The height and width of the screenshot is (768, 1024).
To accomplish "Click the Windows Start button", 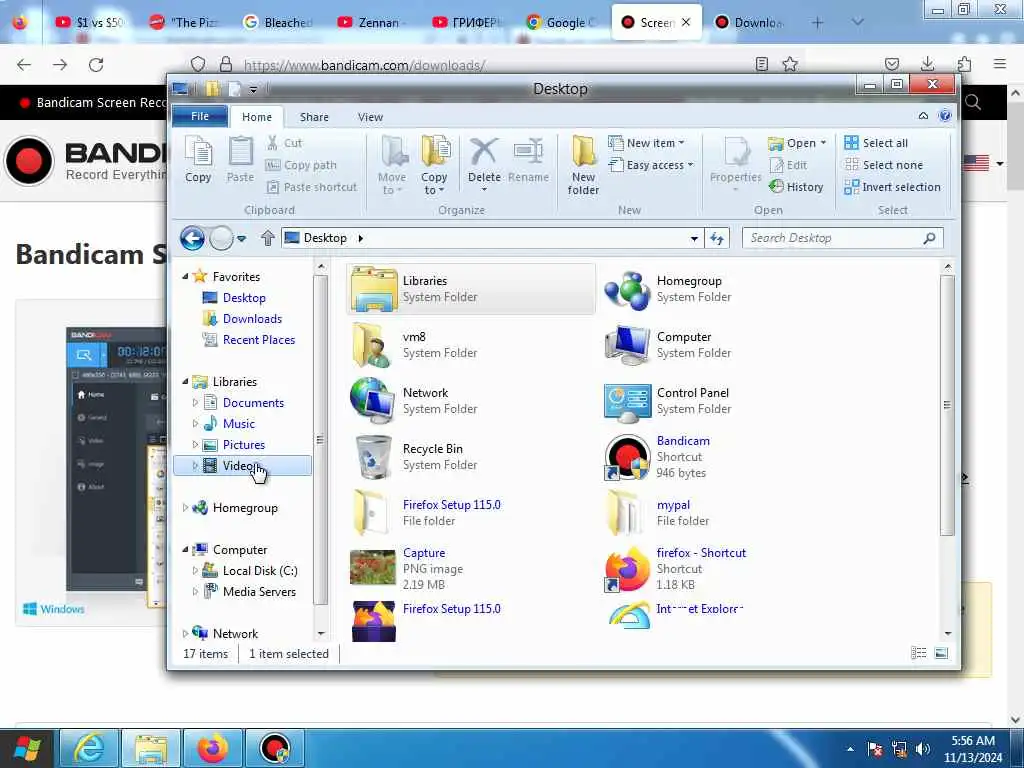I will click(x=26, y=748).
